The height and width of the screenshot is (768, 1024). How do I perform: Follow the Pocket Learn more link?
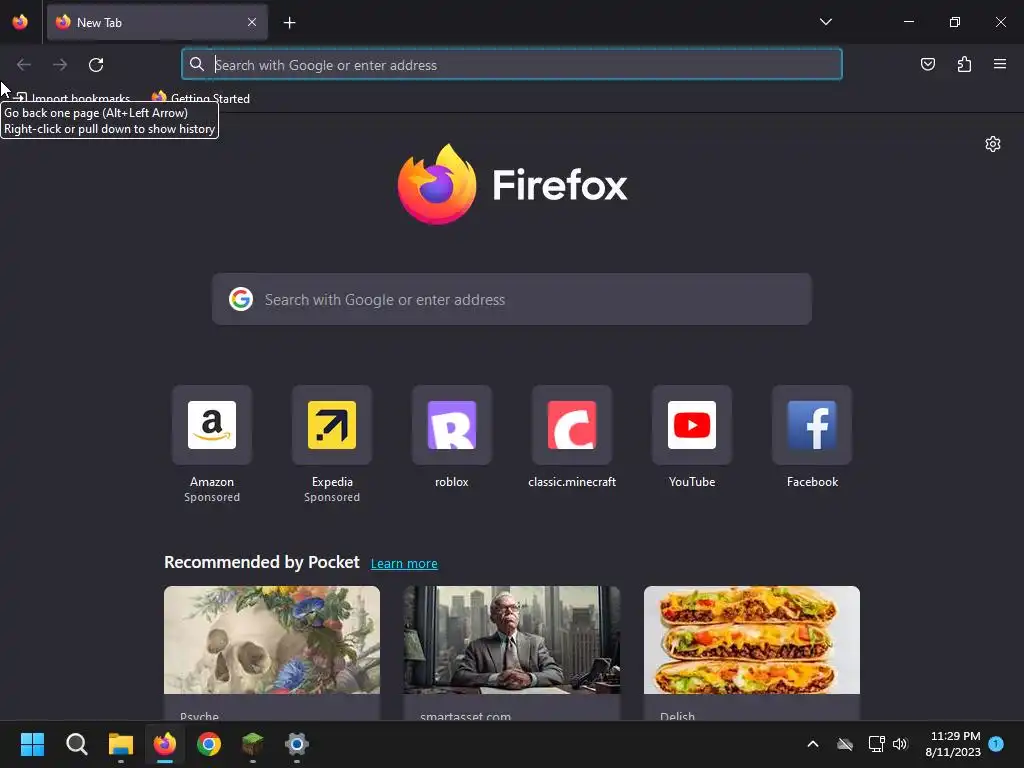tap(404, 564)
